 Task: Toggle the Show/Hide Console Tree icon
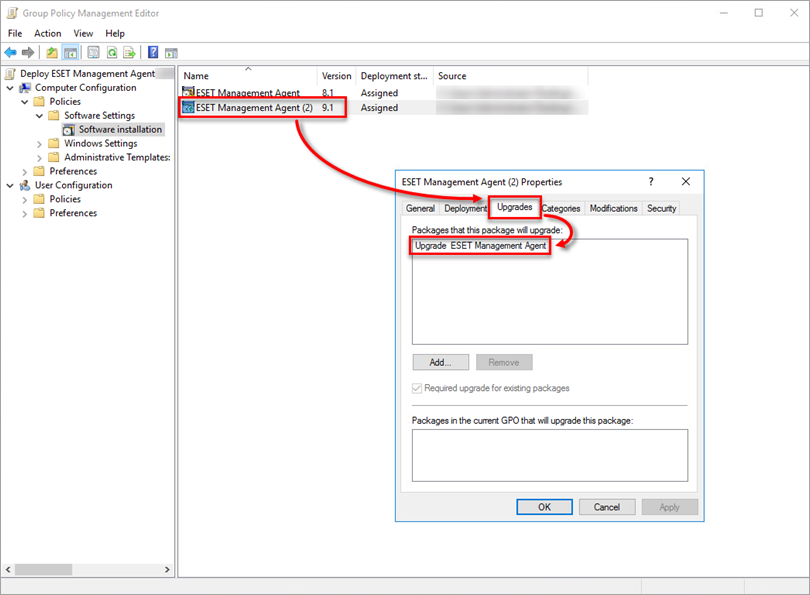[70, 52]
